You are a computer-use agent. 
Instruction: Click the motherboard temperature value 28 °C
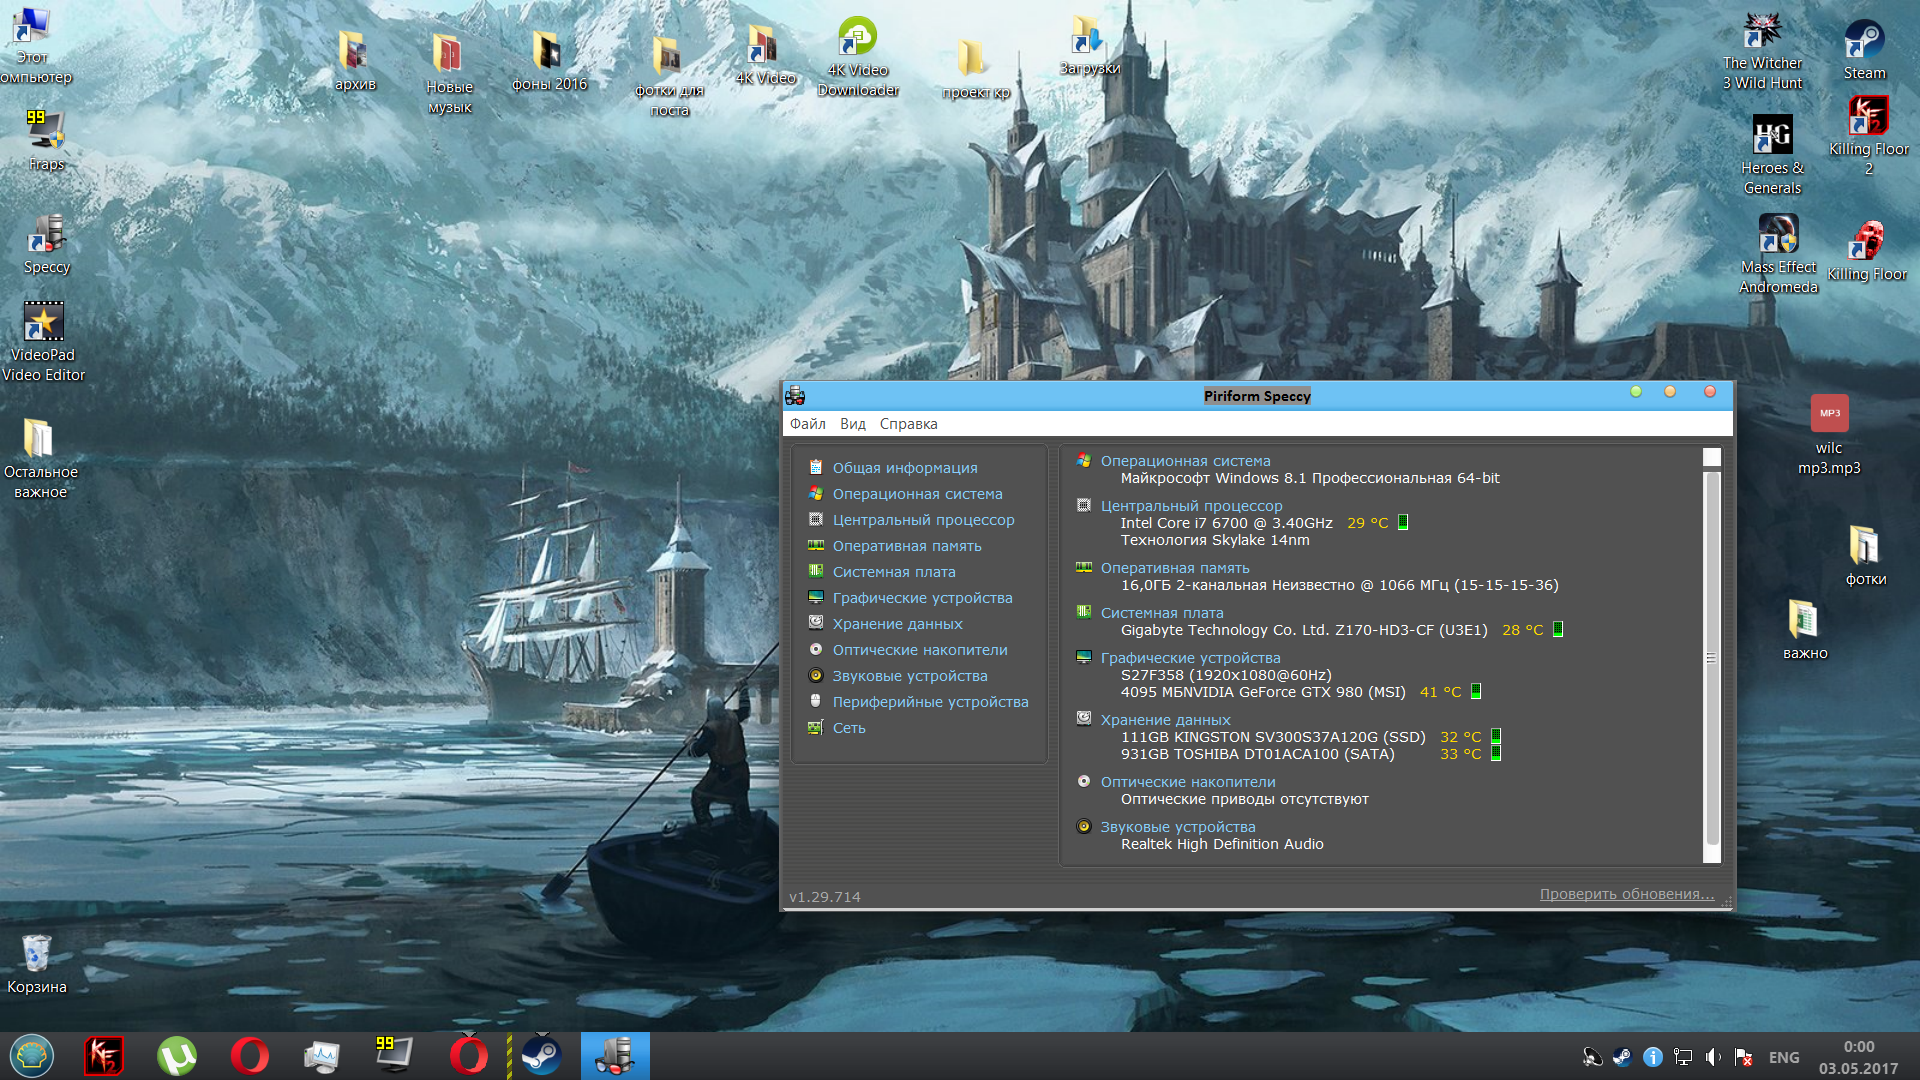(x=1522, y=630)
